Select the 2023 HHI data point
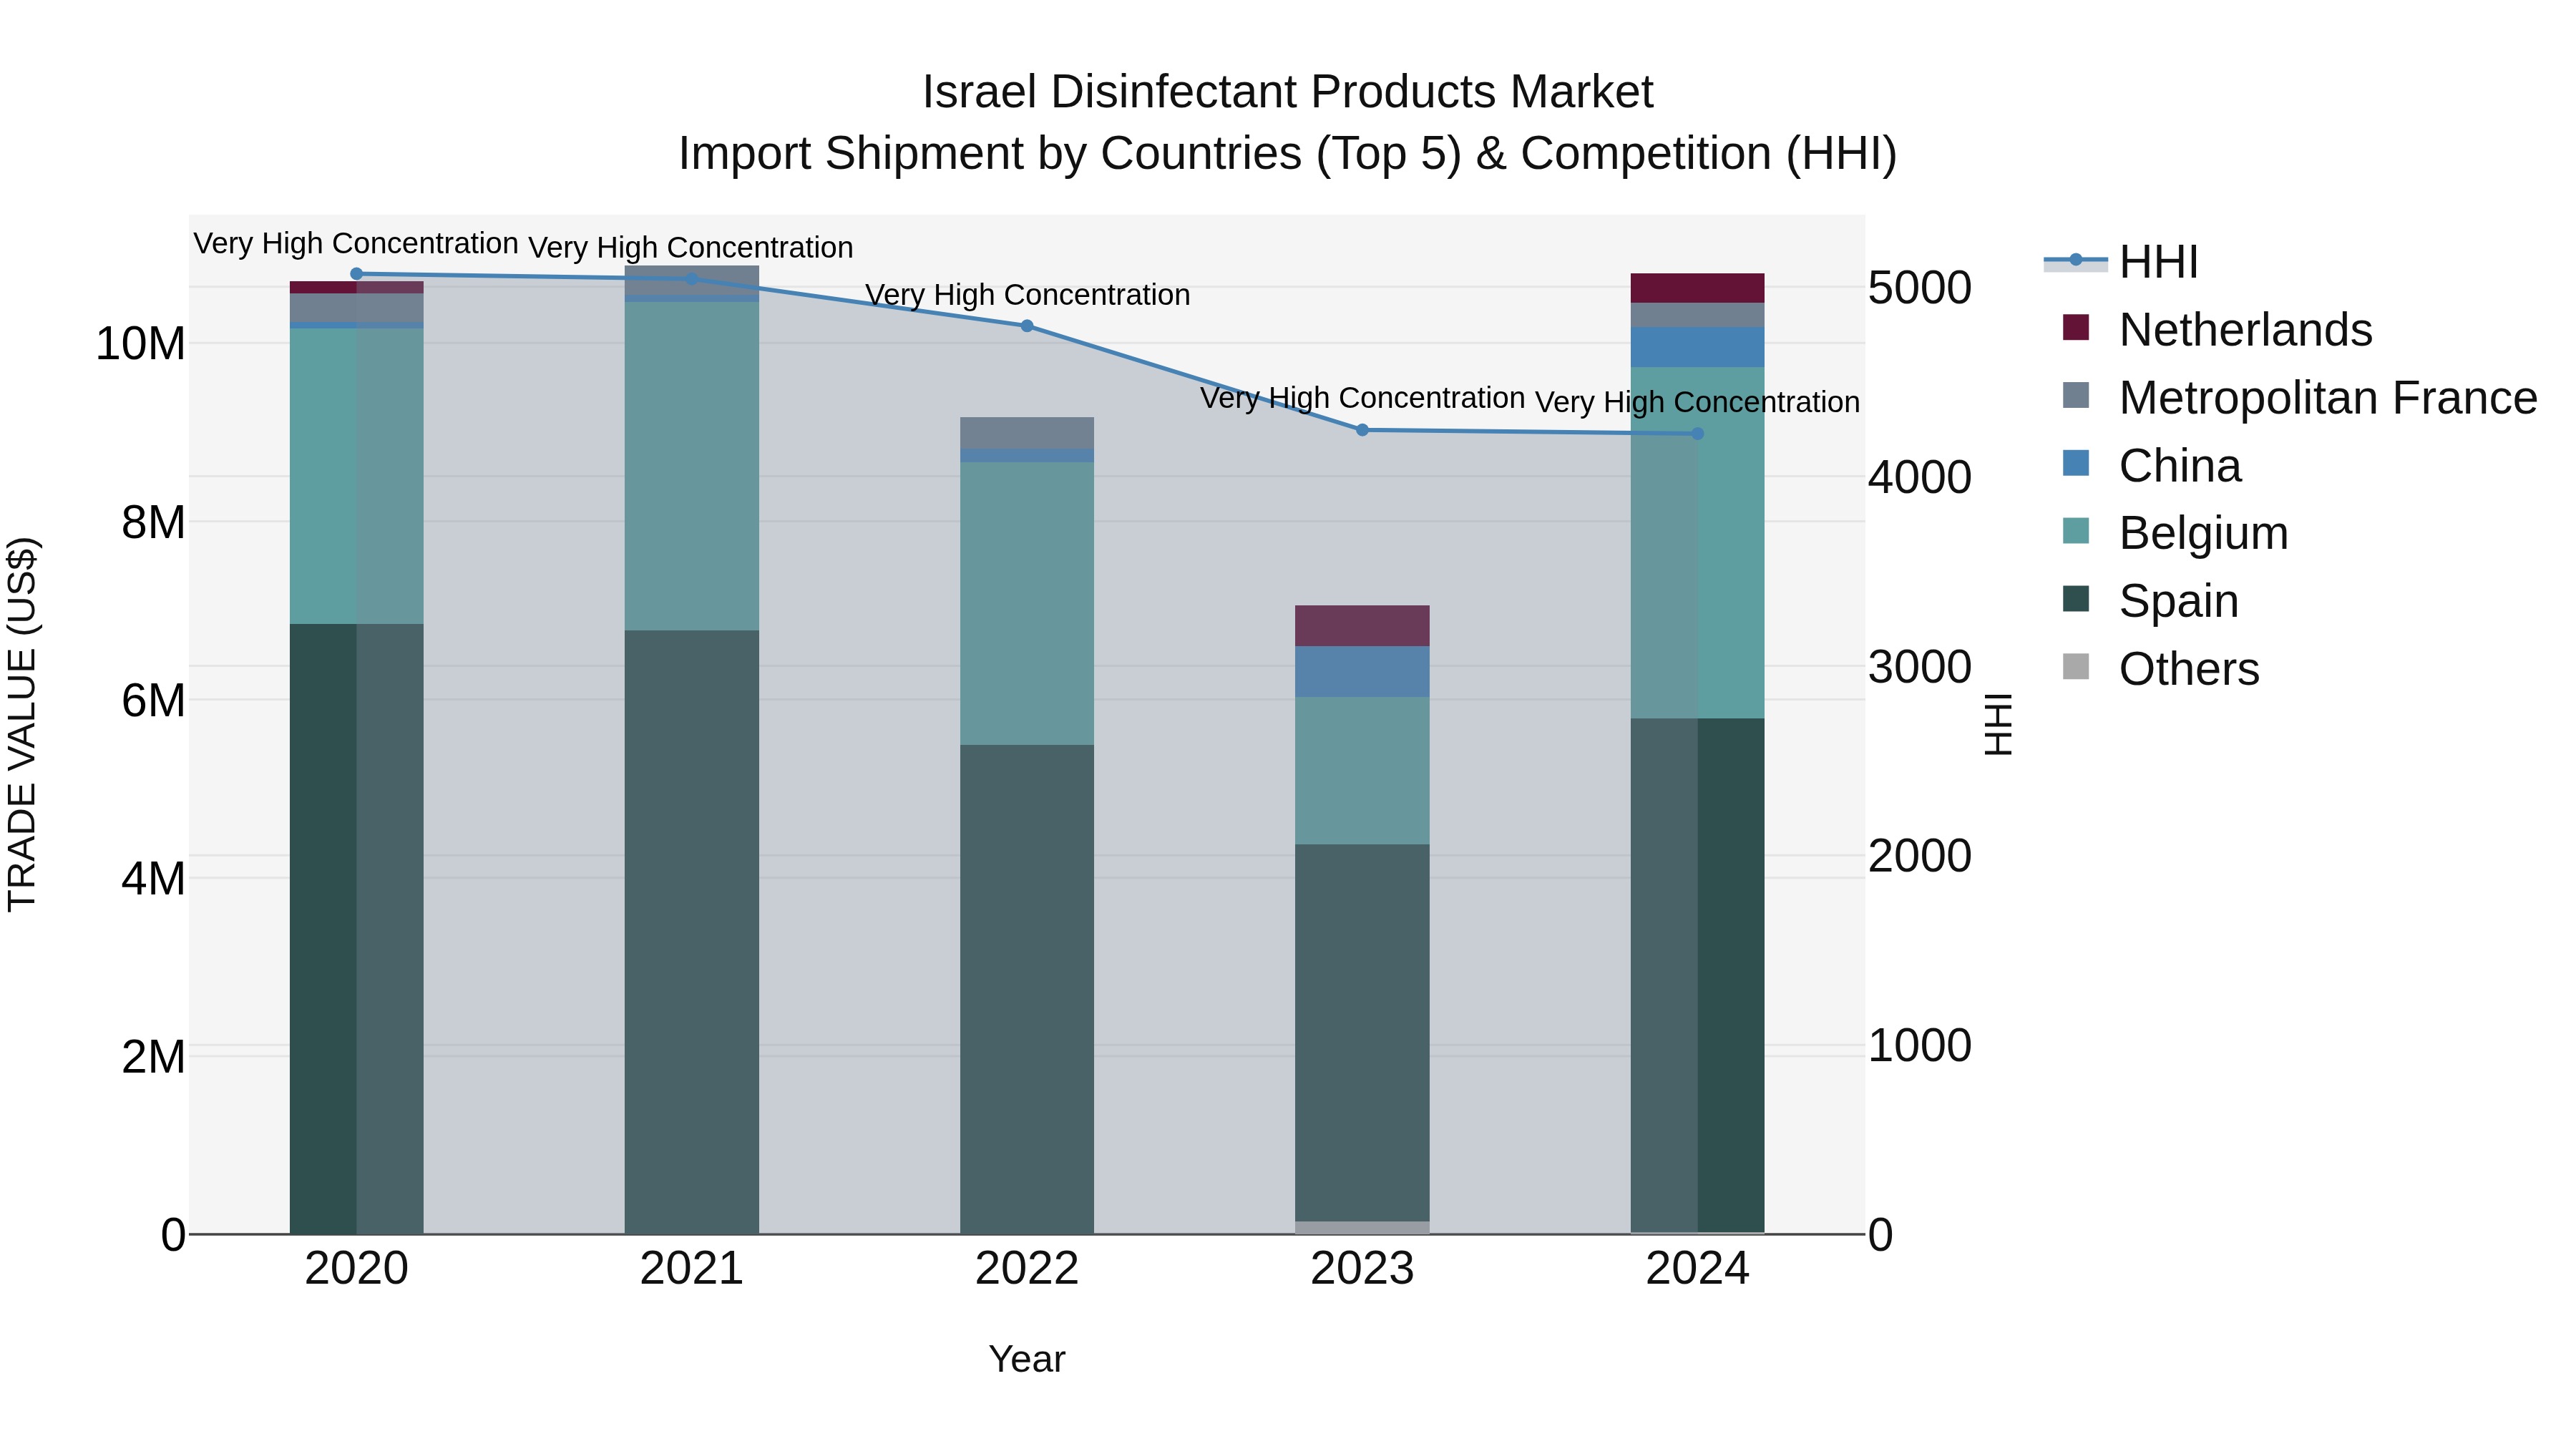 pyautogui.click(x=1362, y=430)
